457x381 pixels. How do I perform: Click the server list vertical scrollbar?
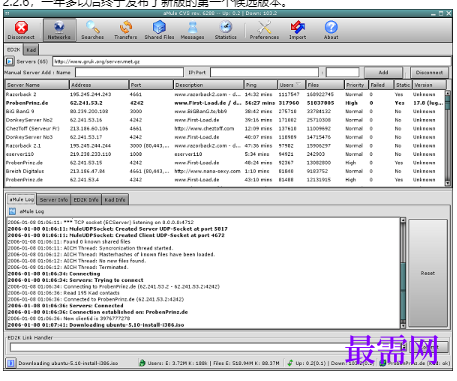[448, 137]
